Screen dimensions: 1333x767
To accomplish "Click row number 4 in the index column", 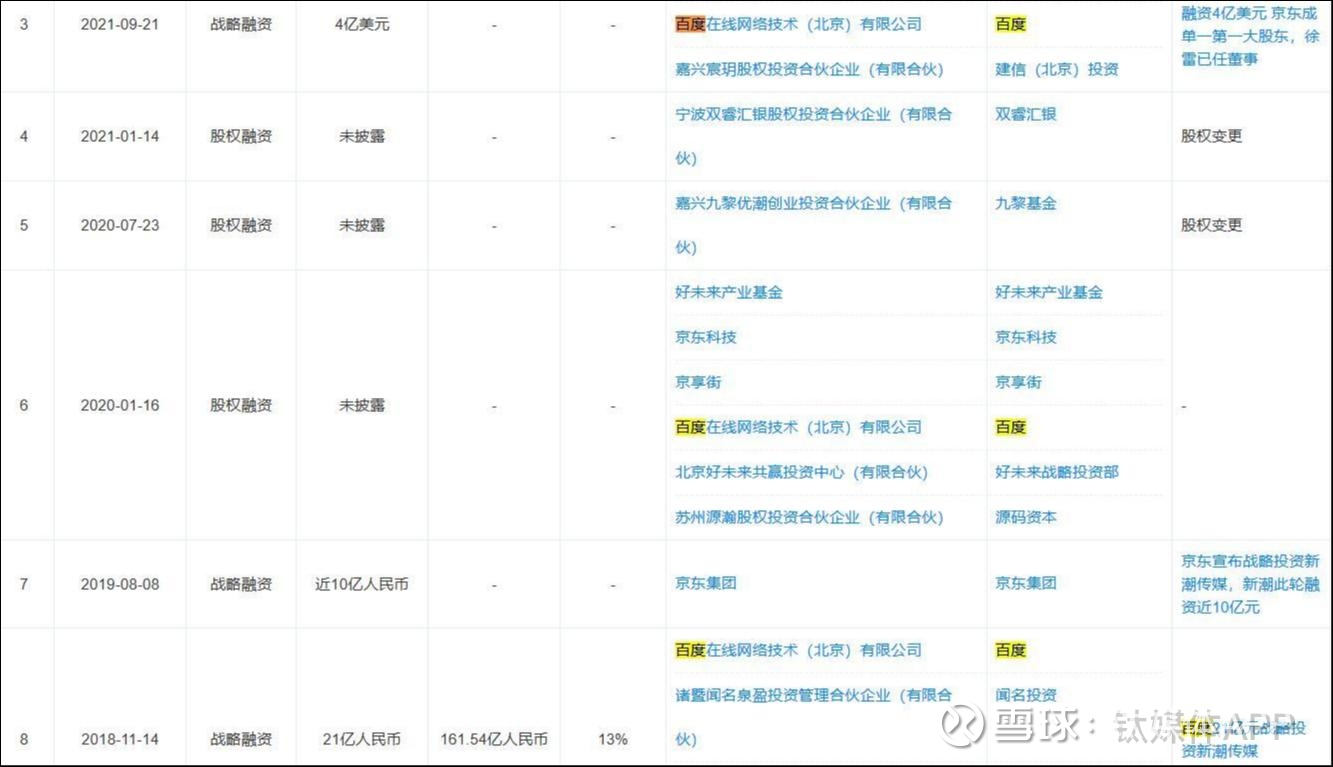I will tap(24, 136).
